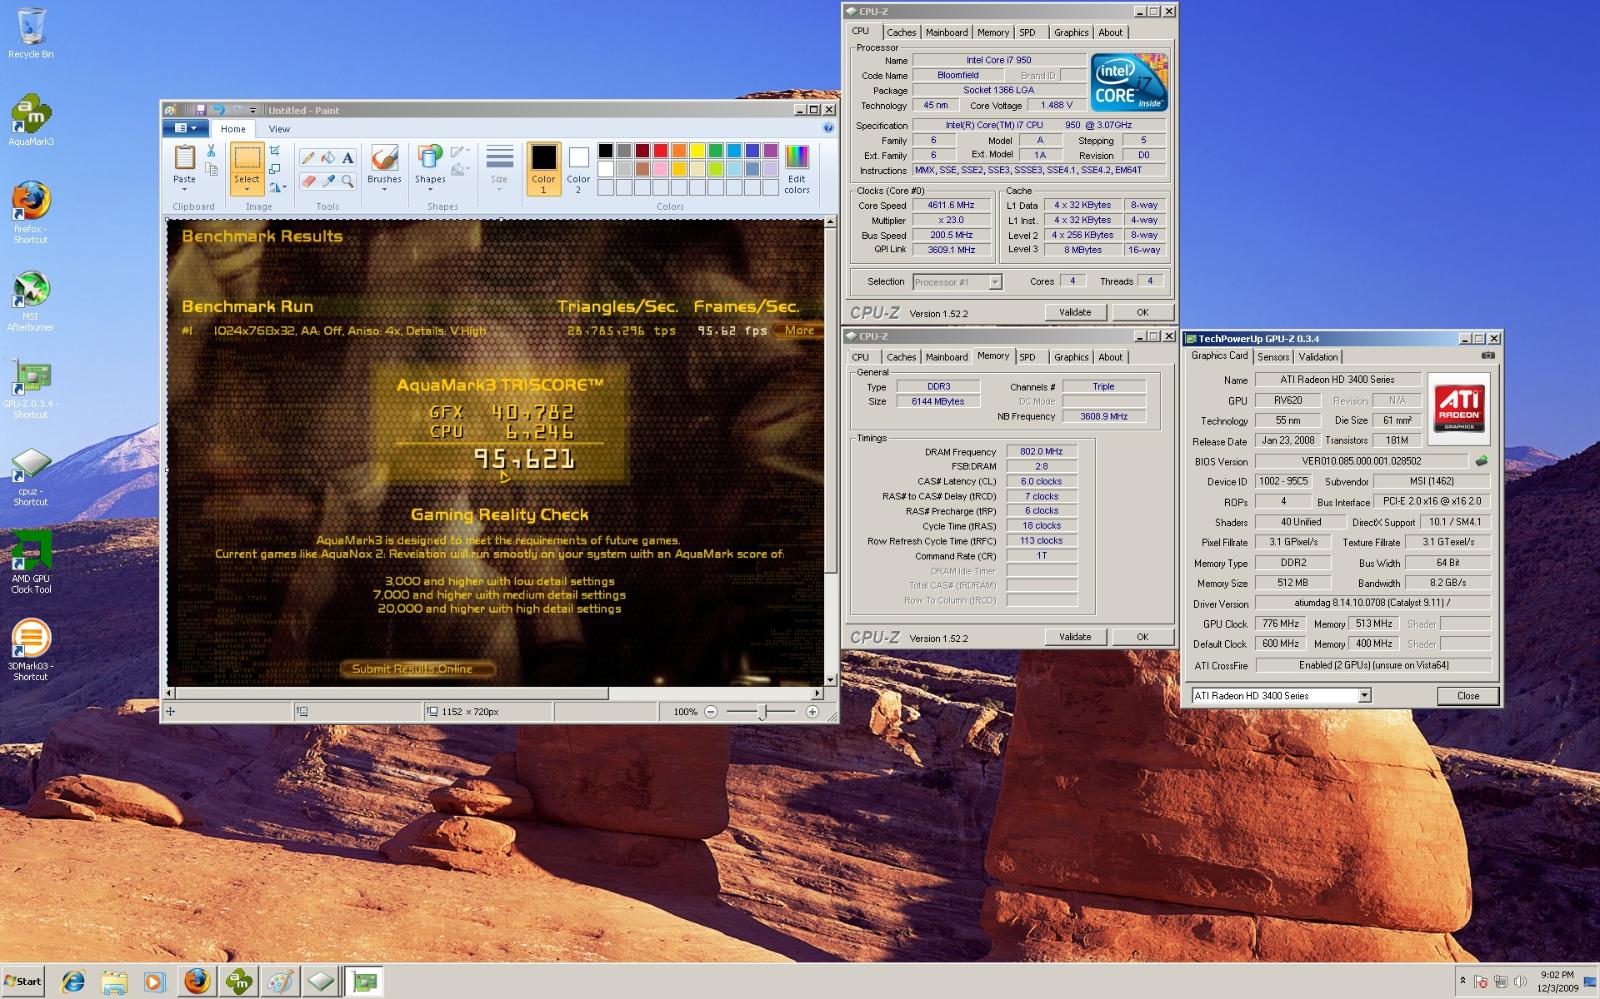Click the BIOS save icon in GPU-Z
The width and height of the screenshot is (1600, 999).
(x=1481, y=461)
